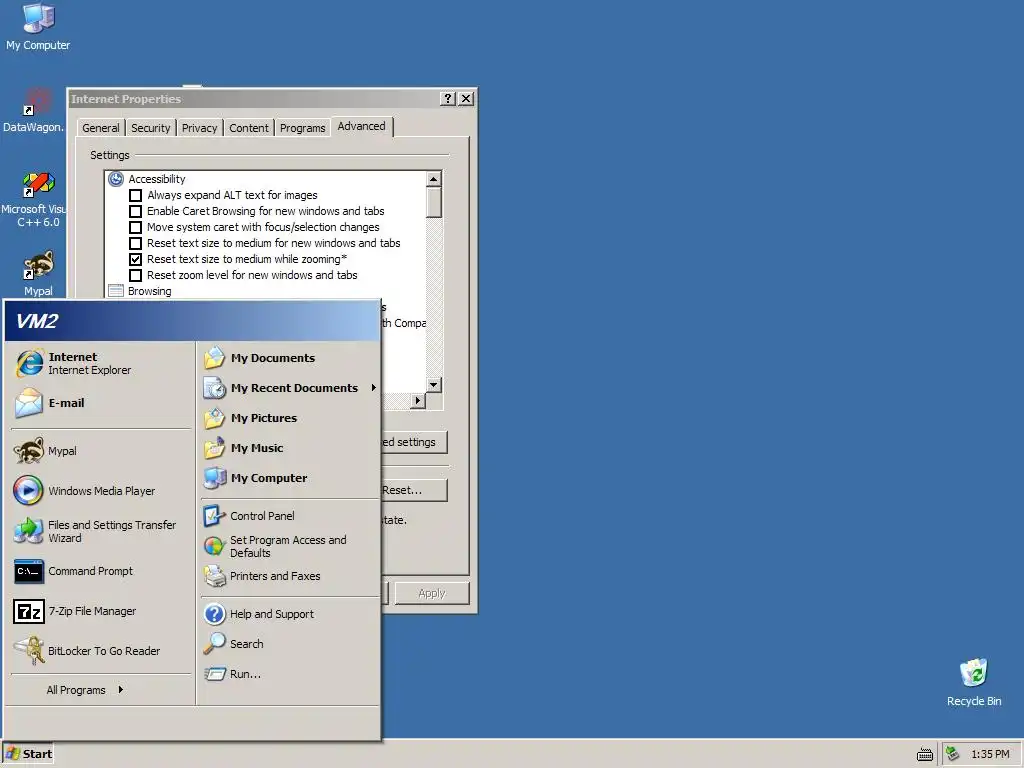
Task: Click the network tray icon beside the clock
Action: tap(953, 754)
